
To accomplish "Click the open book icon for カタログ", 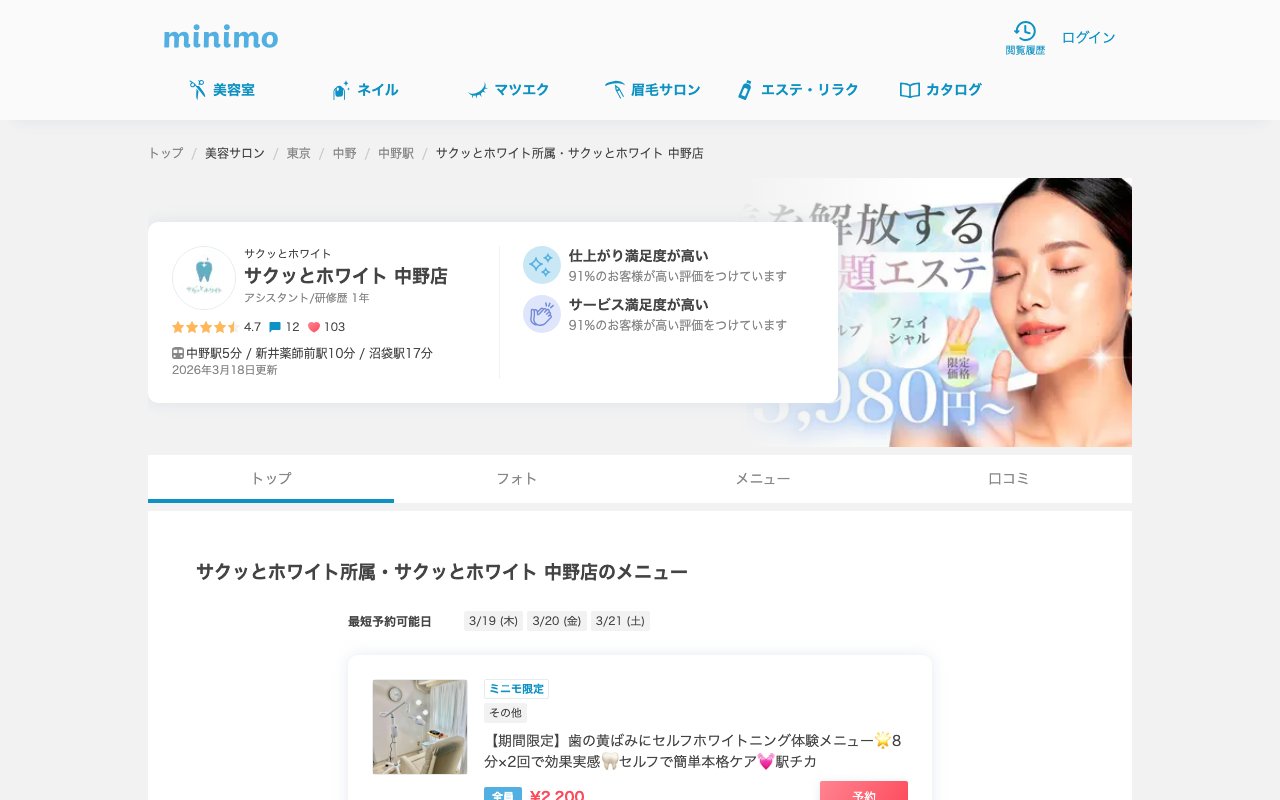I will (x=909, y=90).
